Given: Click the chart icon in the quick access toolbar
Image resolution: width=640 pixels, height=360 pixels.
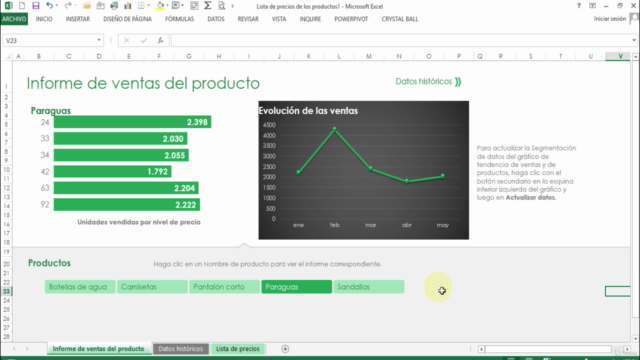Looking at the screenshot, I should 128,6.
